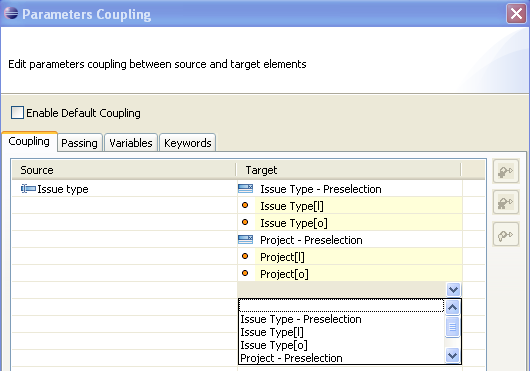This screenshot has height=371, width=530.
Task: Click the Project - Preselection unit icon
Action: 245,240
